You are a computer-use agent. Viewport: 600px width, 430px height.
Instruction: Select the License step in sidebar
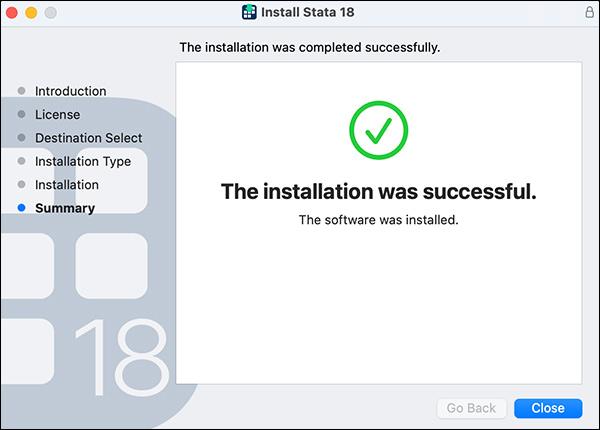pos(57,114)
